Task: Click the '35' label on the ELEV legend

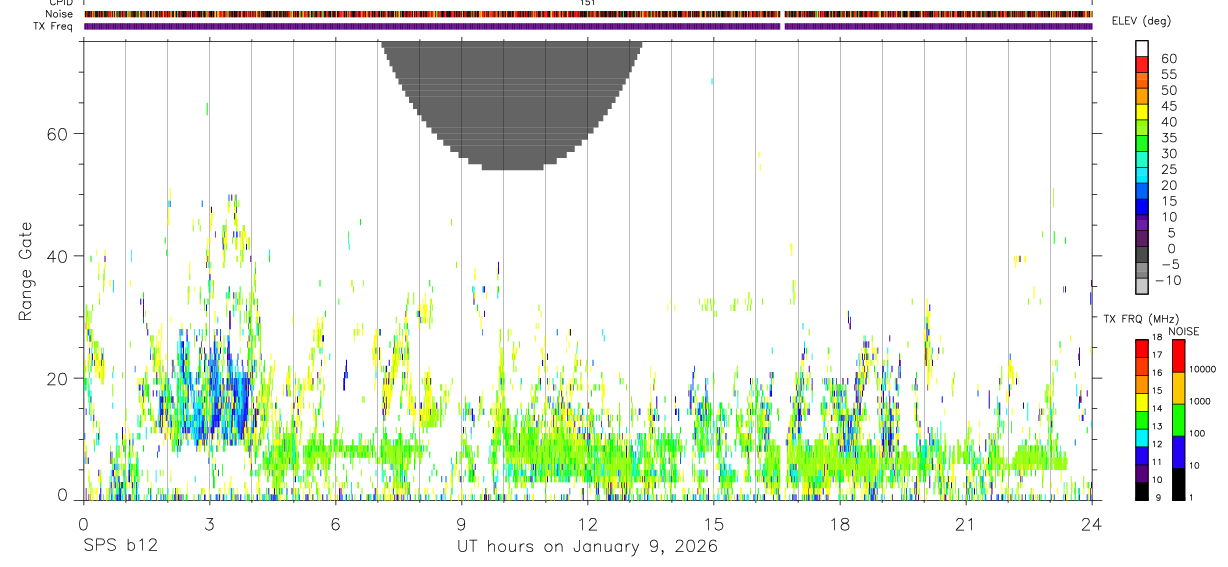Action: click(x=1168, y=138)
